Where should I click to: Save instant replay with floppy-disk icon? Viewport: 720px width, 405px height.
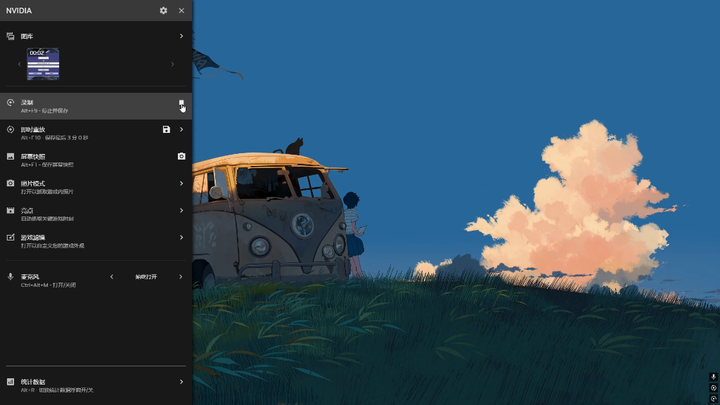[166, 129]
